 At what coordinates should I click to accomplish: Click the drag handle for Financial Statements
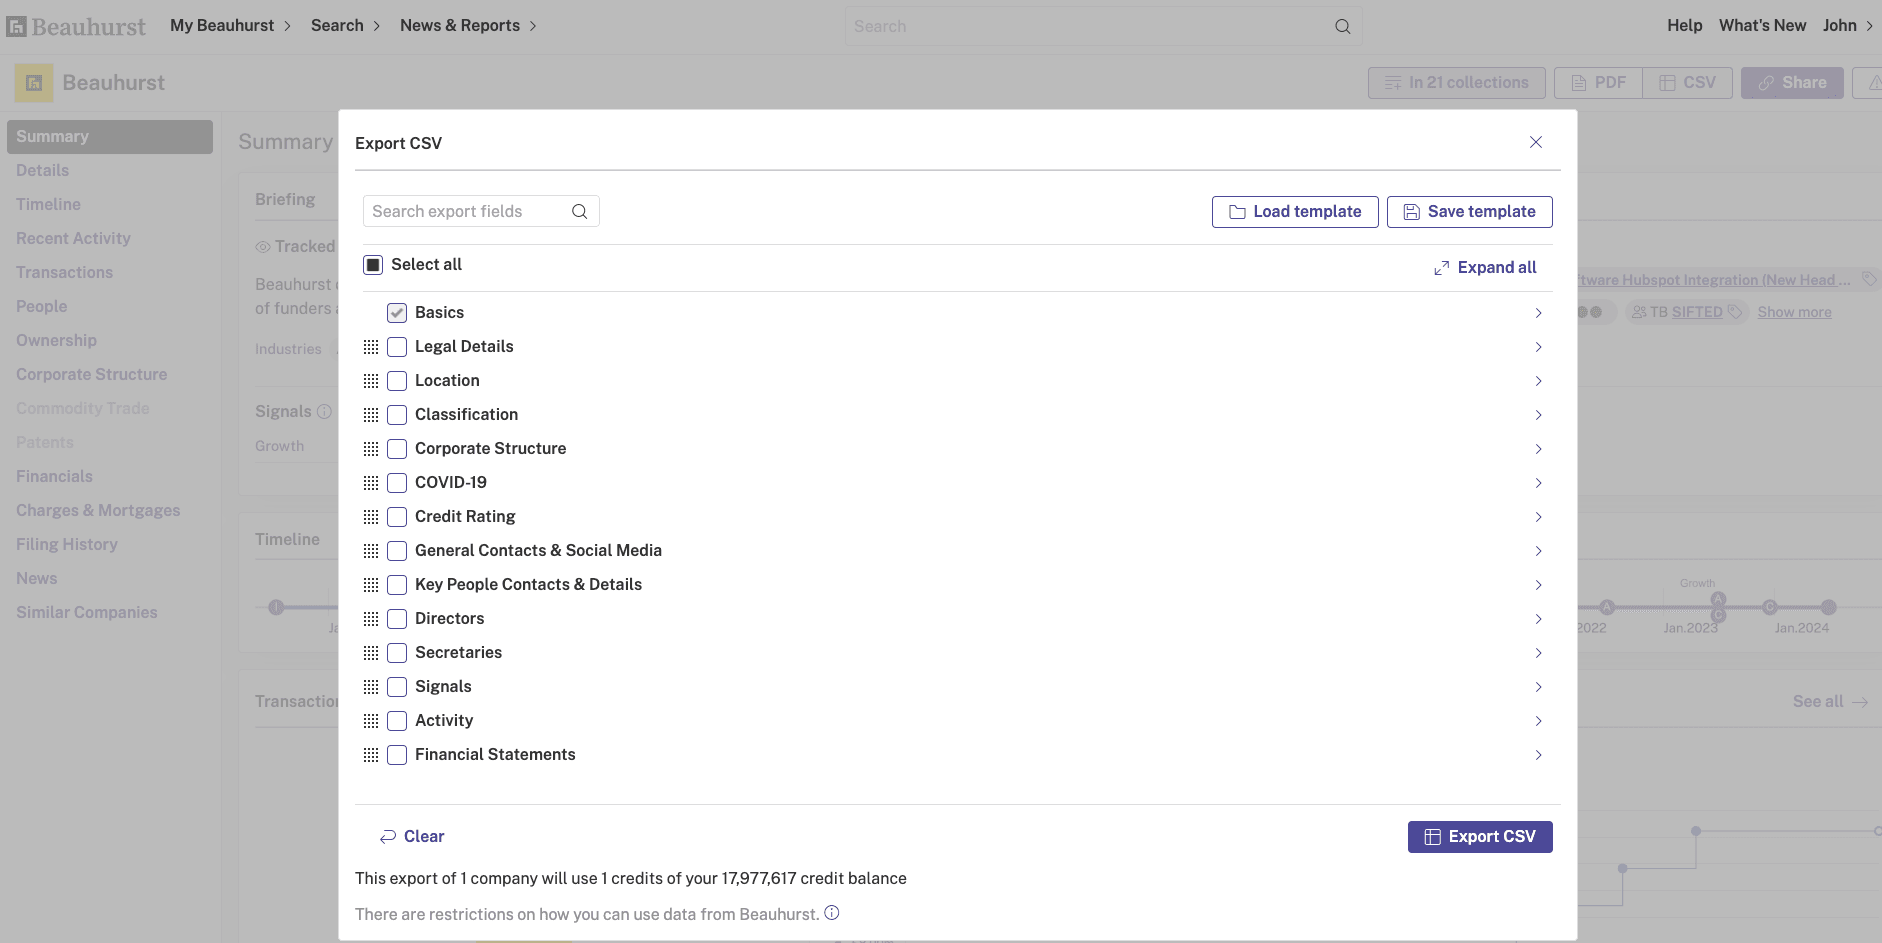tap(371, 755)
